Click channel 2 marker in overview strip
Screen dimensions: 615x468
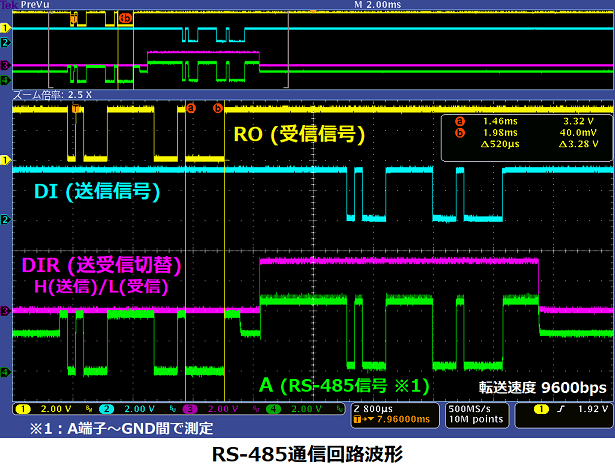pyautogui.click(x=5, y=42)
